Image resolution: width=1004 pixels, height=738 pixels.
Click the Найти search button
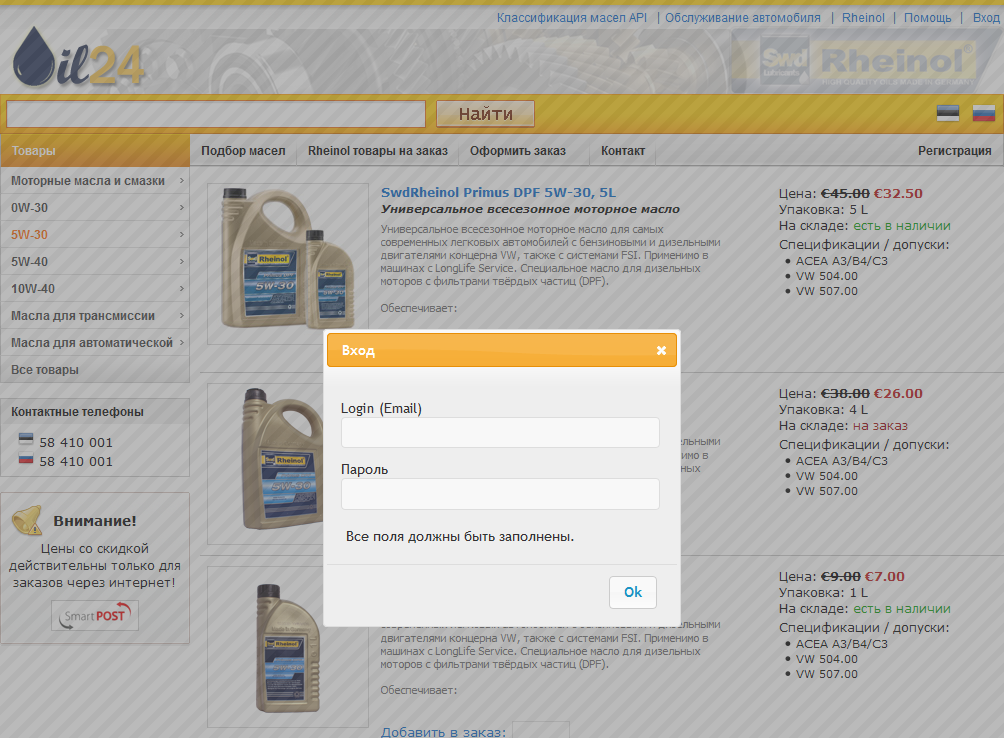click(485, 114)
